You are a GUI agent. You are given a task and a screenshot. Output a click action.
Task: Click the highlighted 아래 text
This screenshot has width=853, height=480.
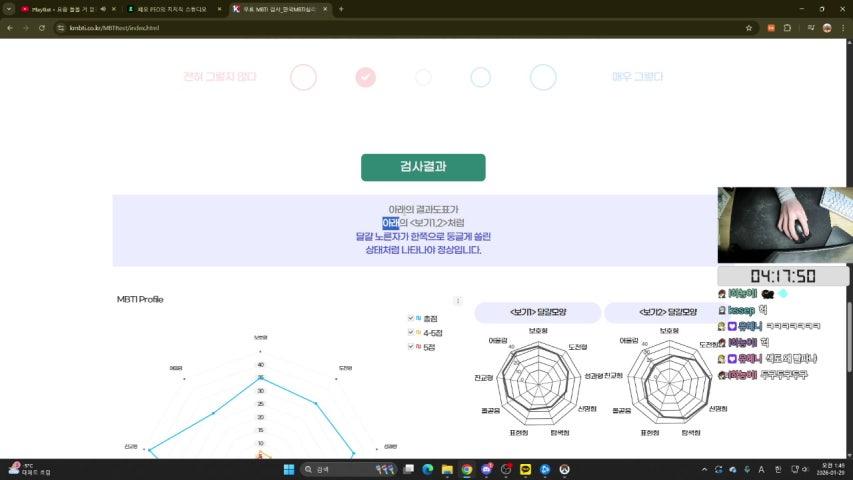click(x=390, y=223)
